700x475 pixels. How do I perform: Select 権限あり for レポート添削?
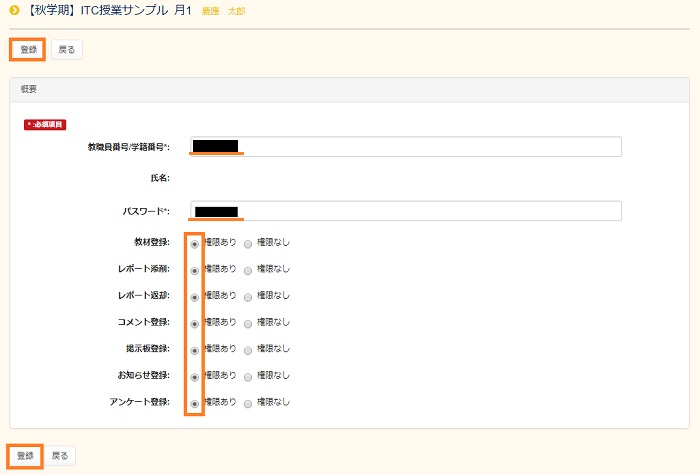tap(194, 270)
